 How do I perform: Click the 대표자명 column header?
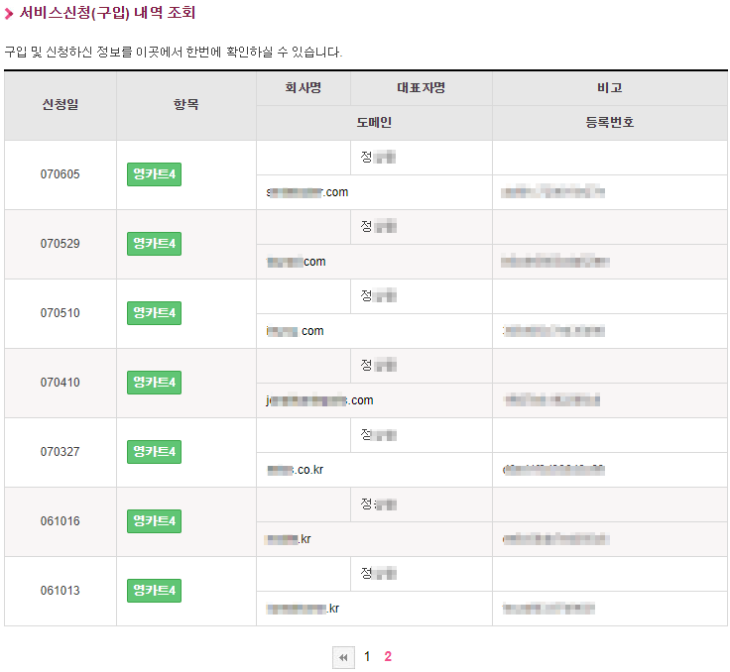coord(421,88)
